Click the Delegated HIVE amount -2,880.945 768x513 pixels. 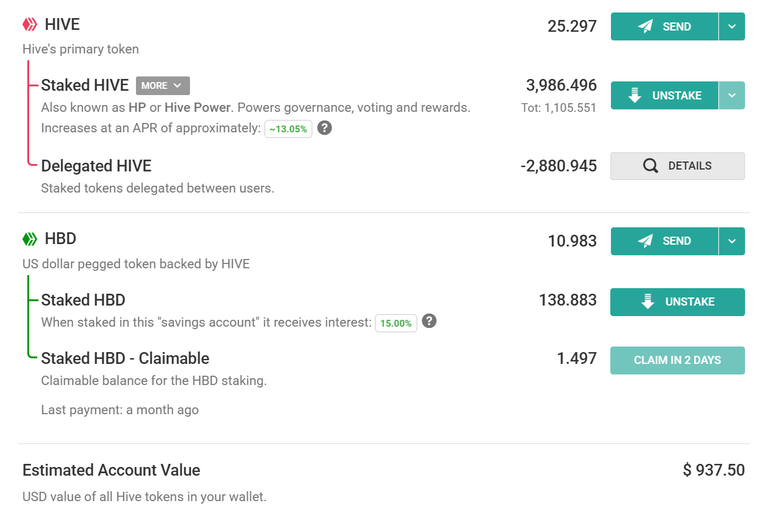pos(558,166)
